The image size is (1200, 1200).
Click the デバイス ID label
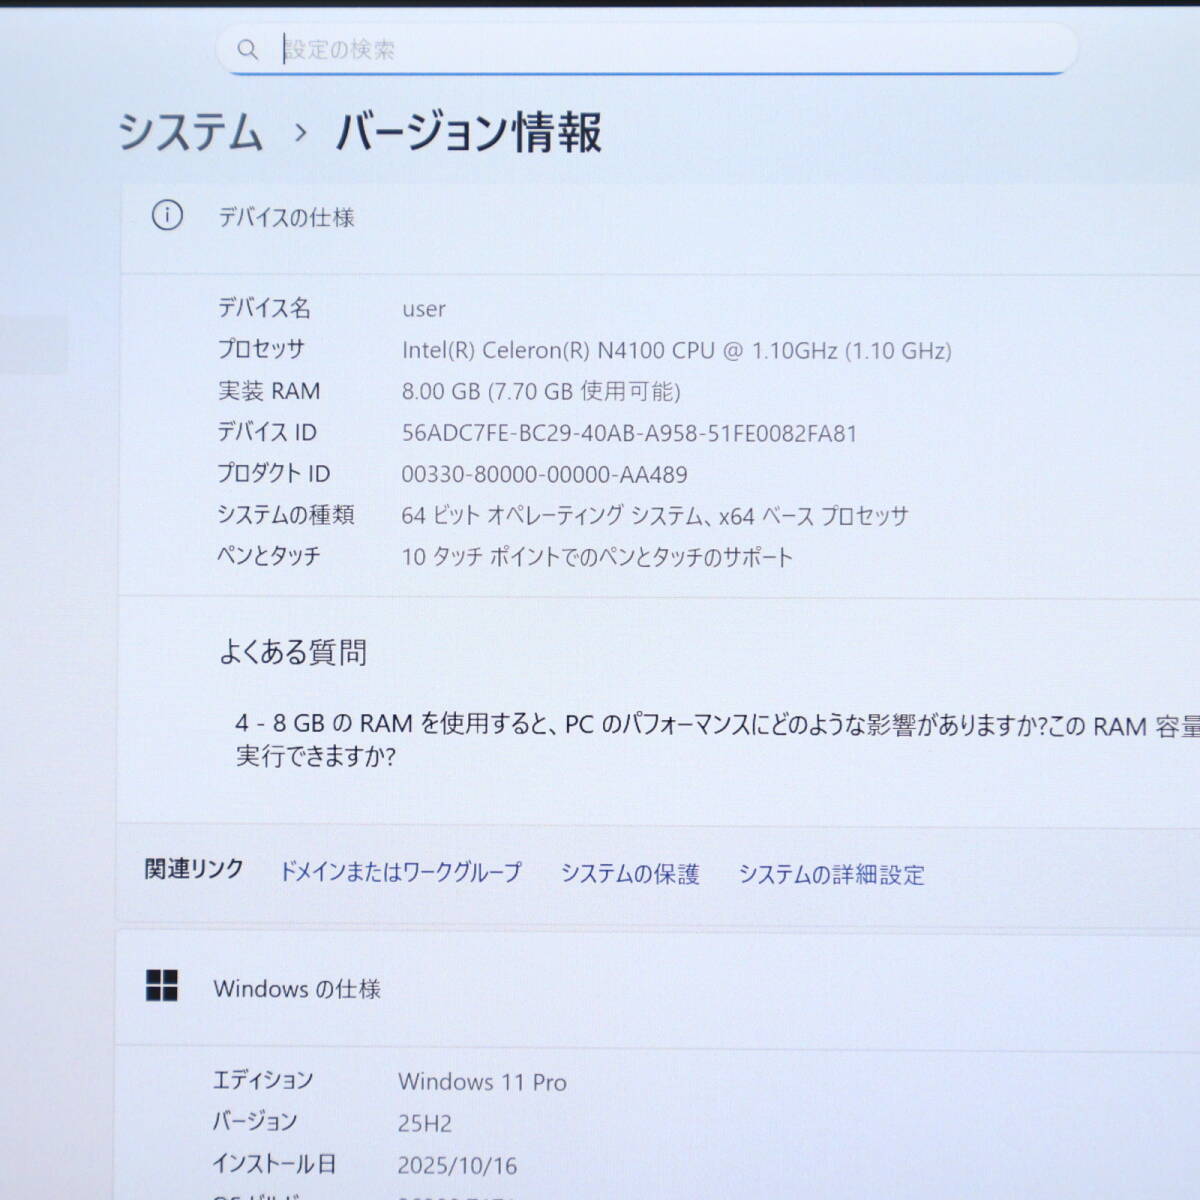pos(267,432)
